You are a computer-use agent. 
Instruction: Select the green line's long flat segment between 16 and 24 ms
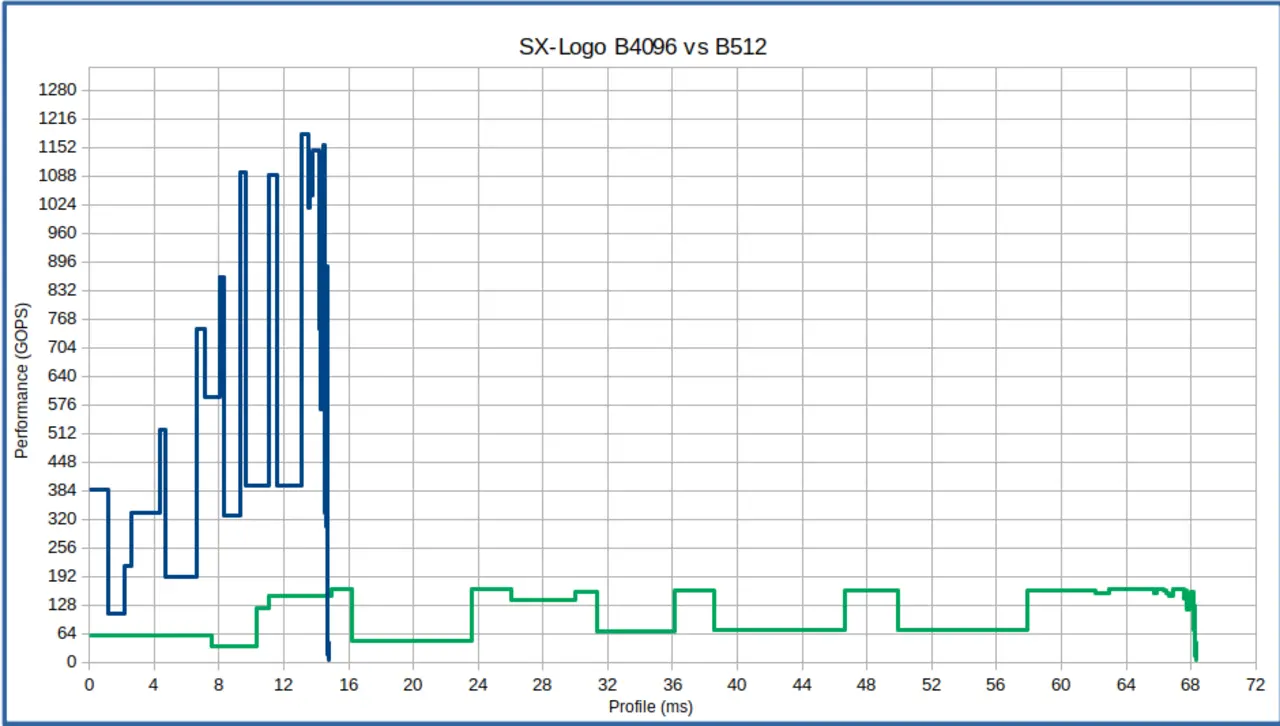[x=411, y=640]
